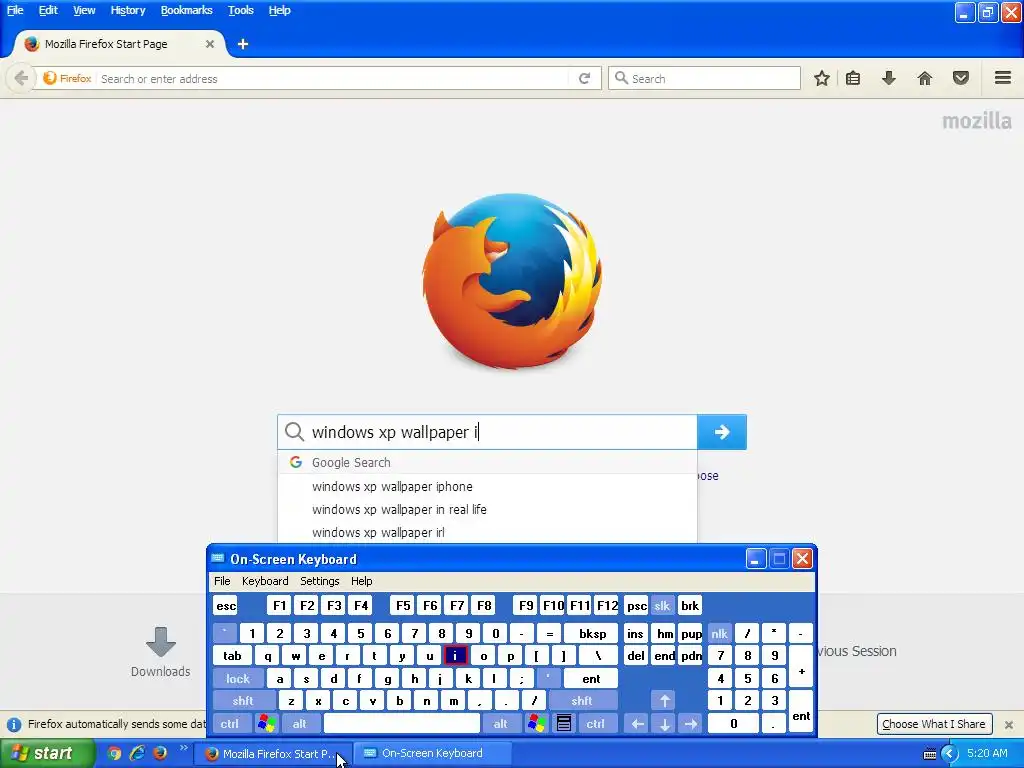This screenshot has width=1024, height=768.
Task: Launch Firefox from the quick launch icon
Action: (160, 753)
